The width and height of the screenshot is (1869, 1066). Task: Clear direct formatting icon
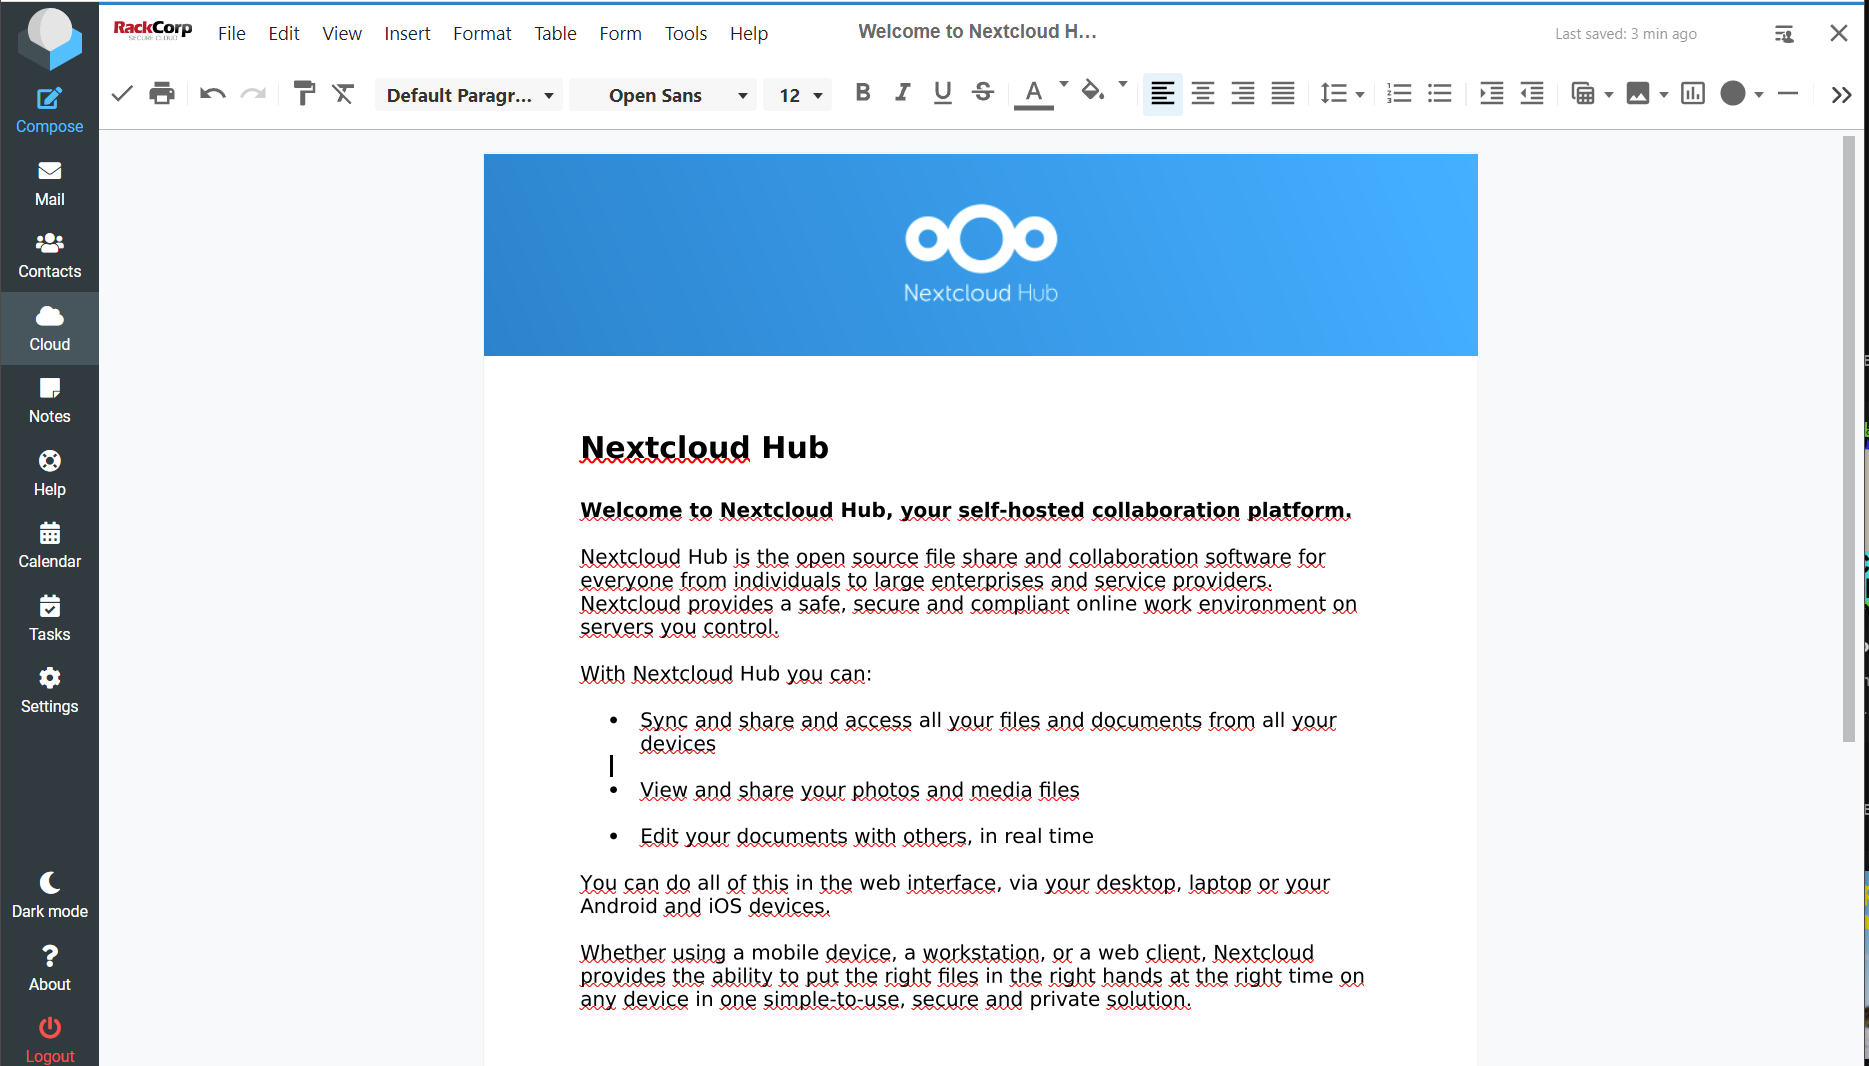click(x=344, y=94)
